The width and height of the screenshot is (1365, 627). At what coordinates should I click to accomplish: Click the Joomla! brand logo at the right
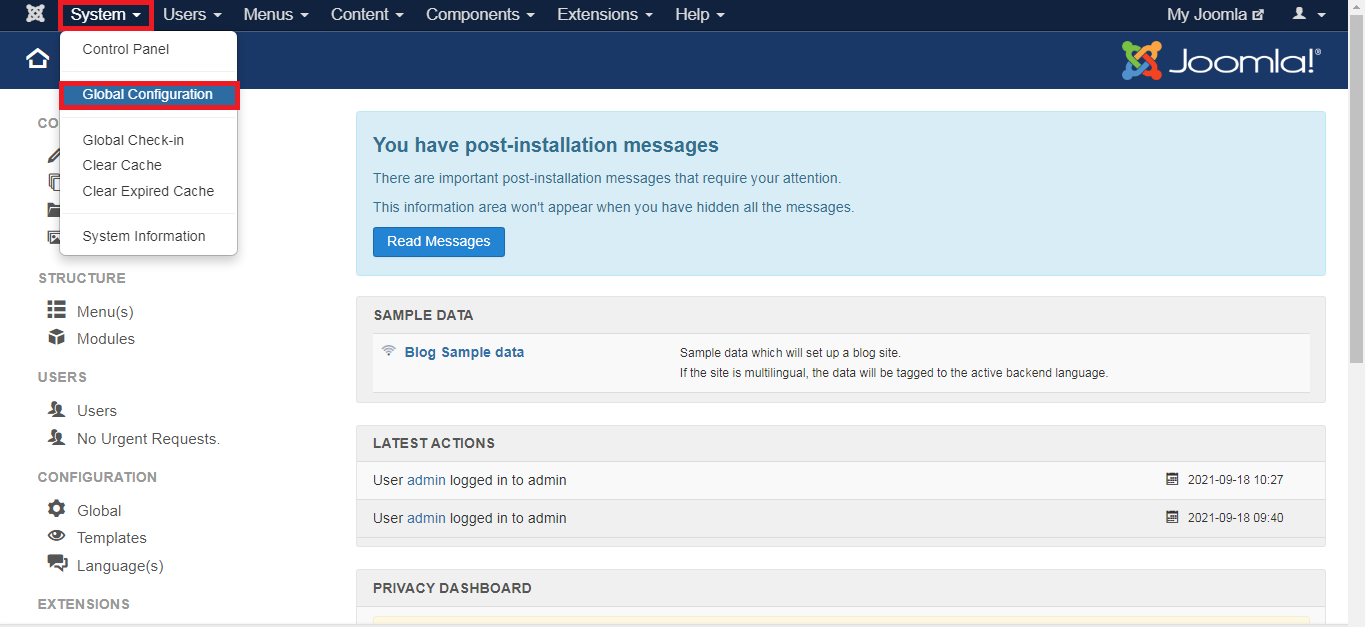[x=1221, y=60]
